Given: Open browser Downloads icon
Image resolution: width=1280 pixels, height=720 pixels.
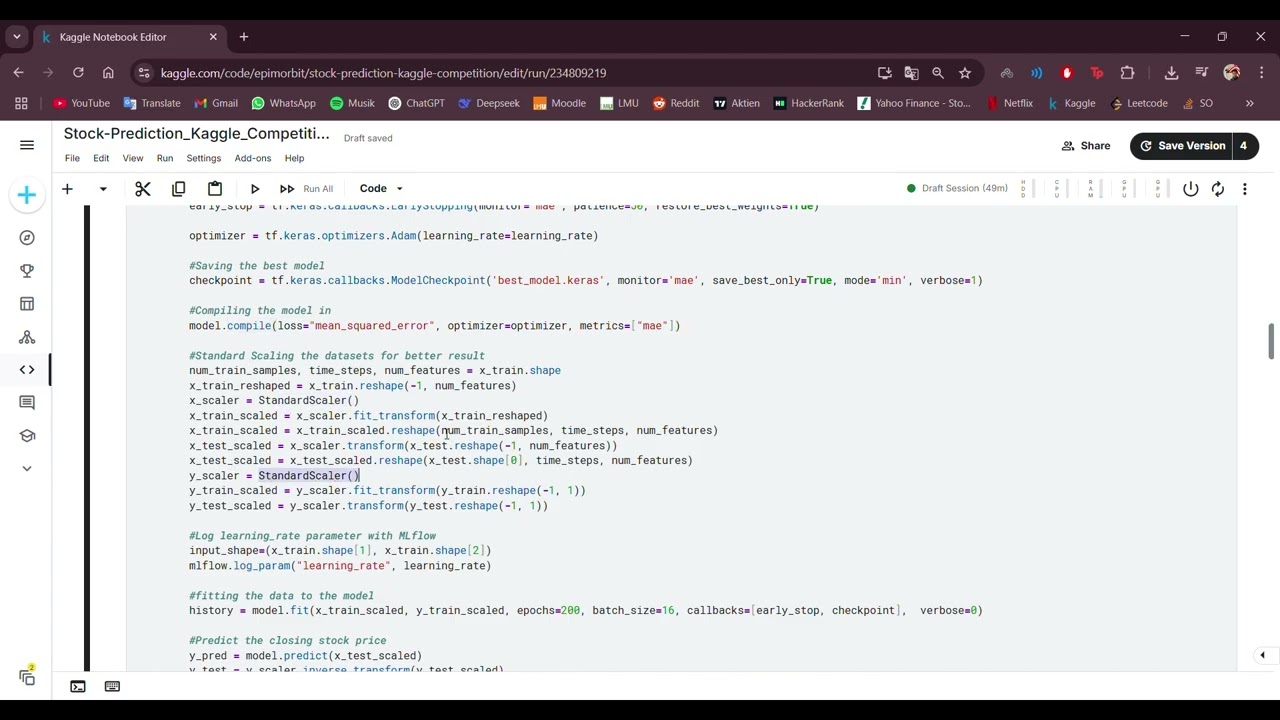Looking at the screenshot, I should click(1172, 73).
